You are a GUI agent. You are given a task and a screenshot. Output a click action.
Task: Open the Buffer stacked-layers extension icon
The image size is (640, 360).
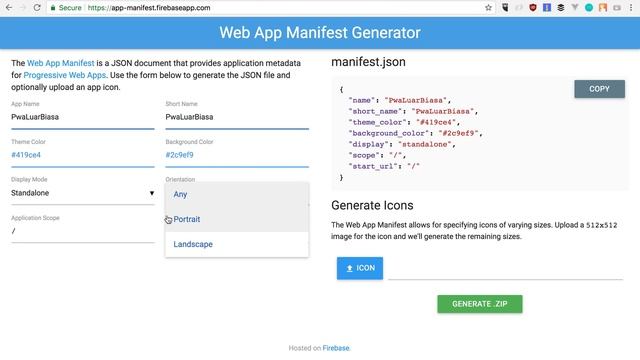[561, 7]
